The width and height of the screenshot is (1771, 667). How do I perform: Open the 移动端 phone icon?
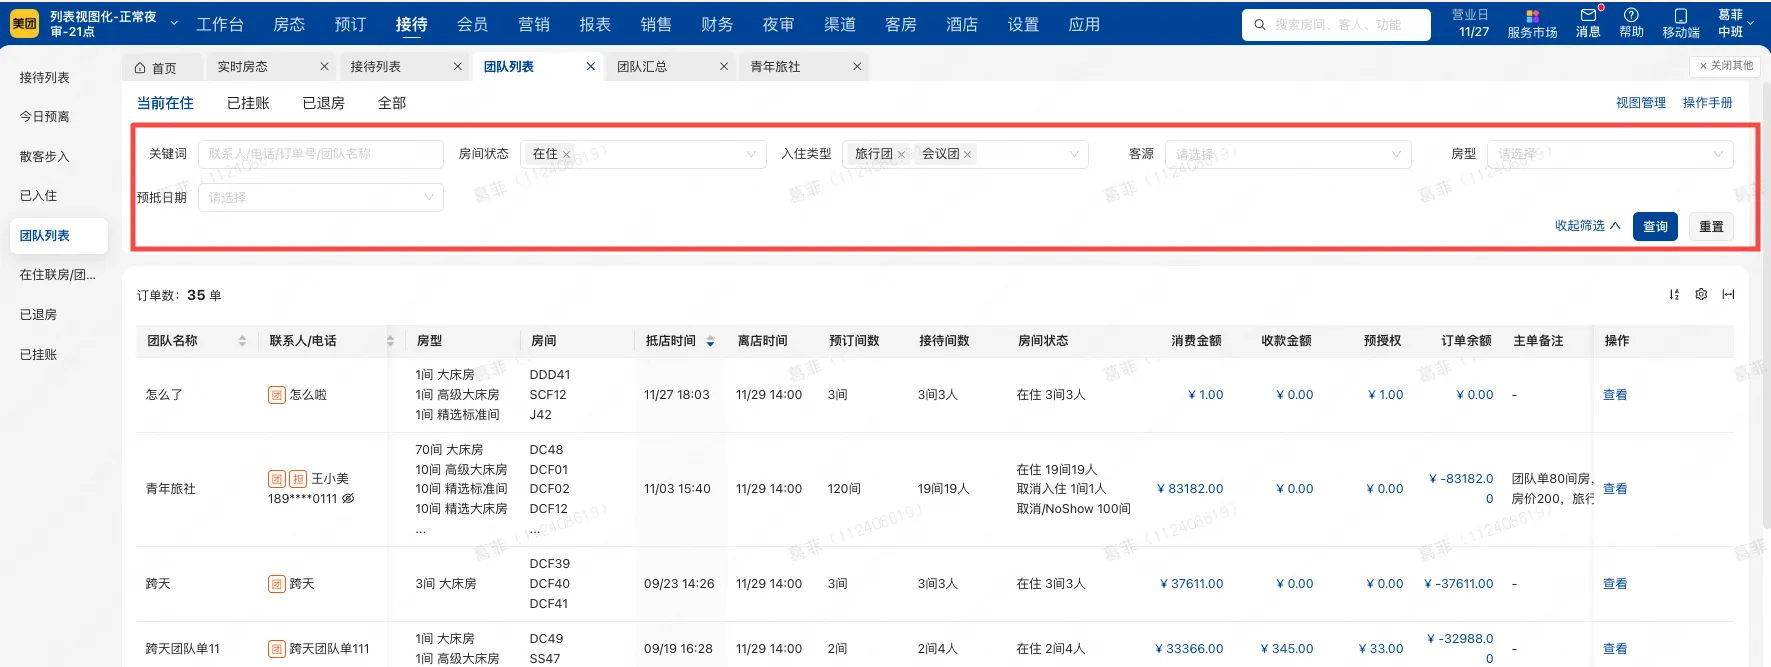[1680, 16]
